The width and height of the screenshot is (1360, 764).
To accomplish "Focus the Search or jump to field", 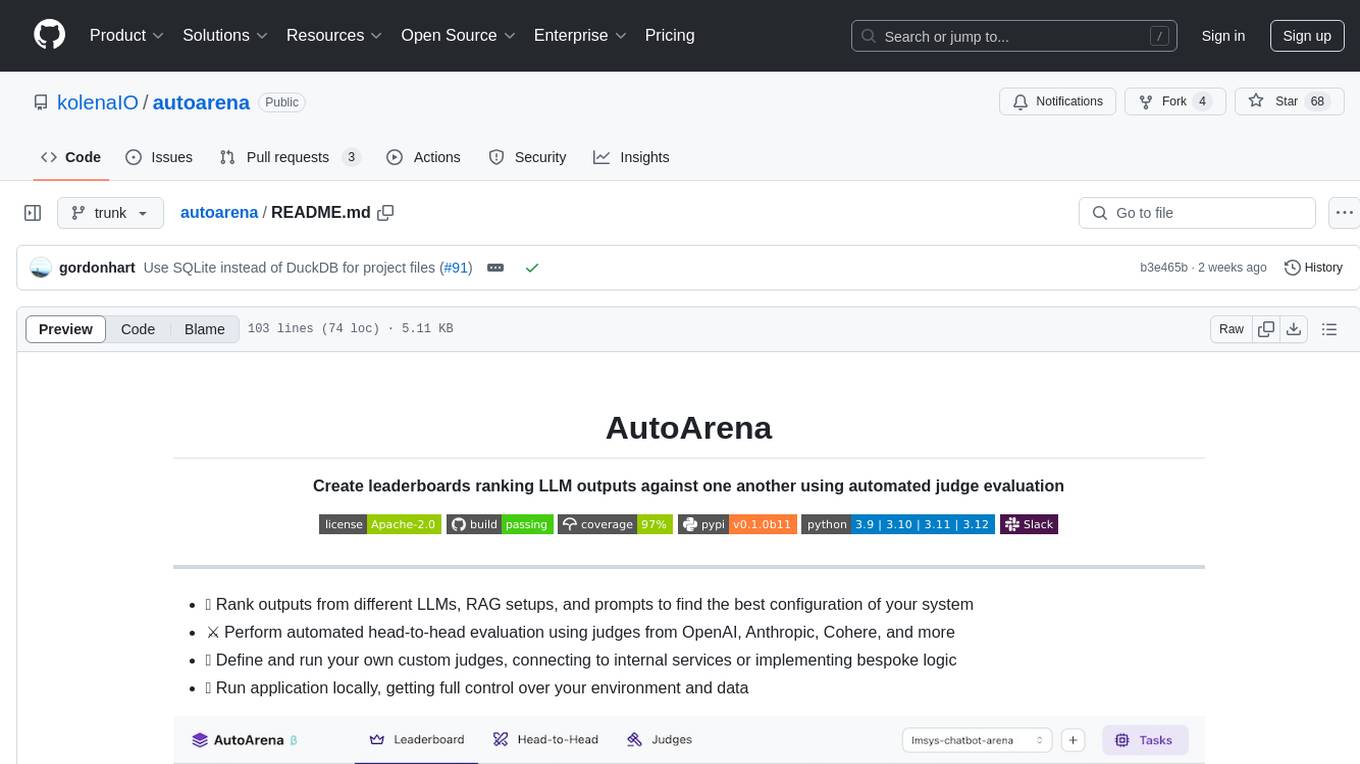I will (1016, 36).
